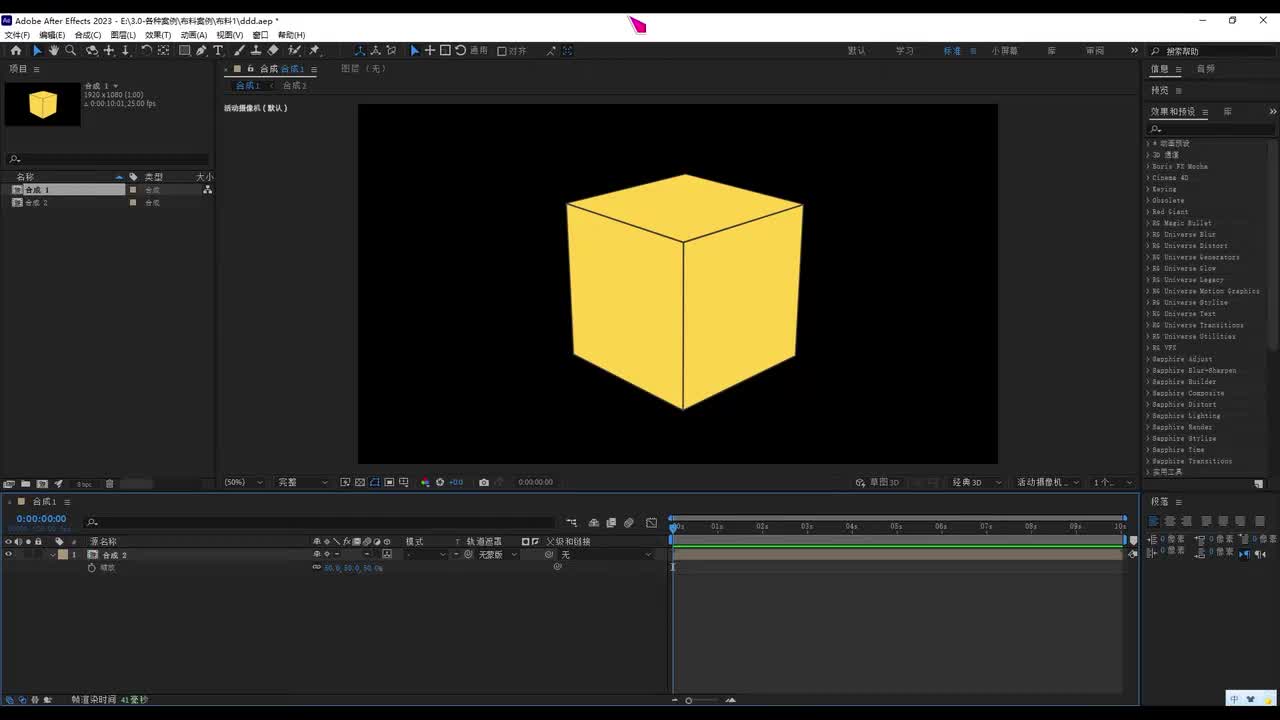Click the Composition mini-flowchart icon
Image resolution: width=1280 pixels, height=720 pixels.
pyautogui.click(x=571, y=522)
